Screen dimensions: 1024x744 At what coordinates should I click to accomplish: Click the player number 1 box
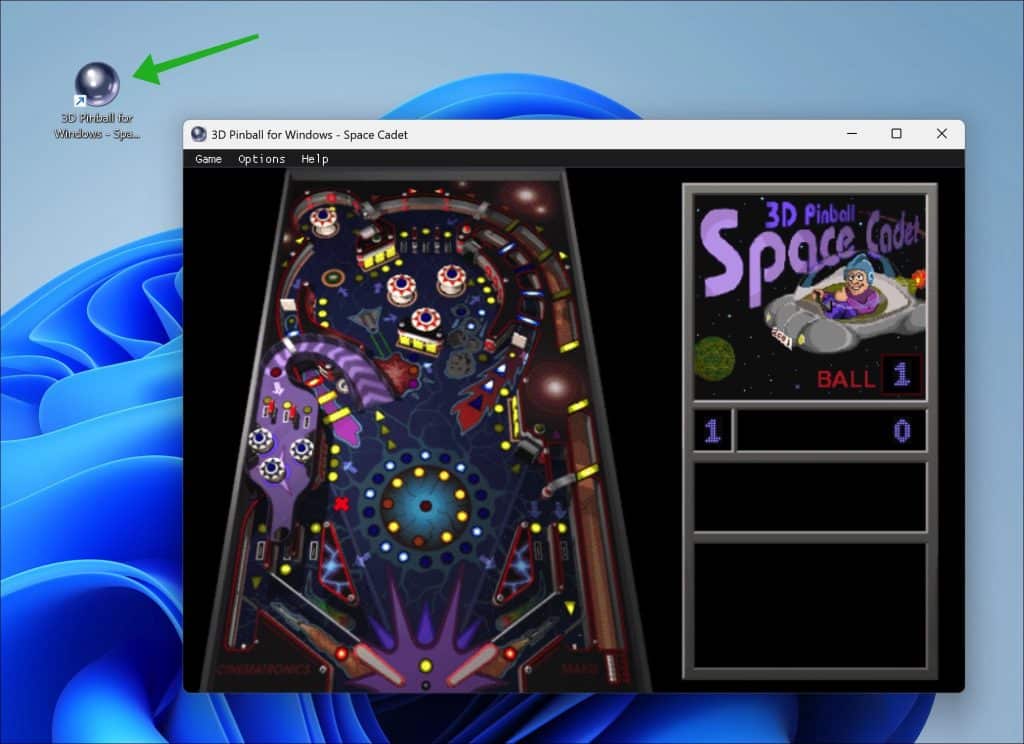click(x=712, y=430)
